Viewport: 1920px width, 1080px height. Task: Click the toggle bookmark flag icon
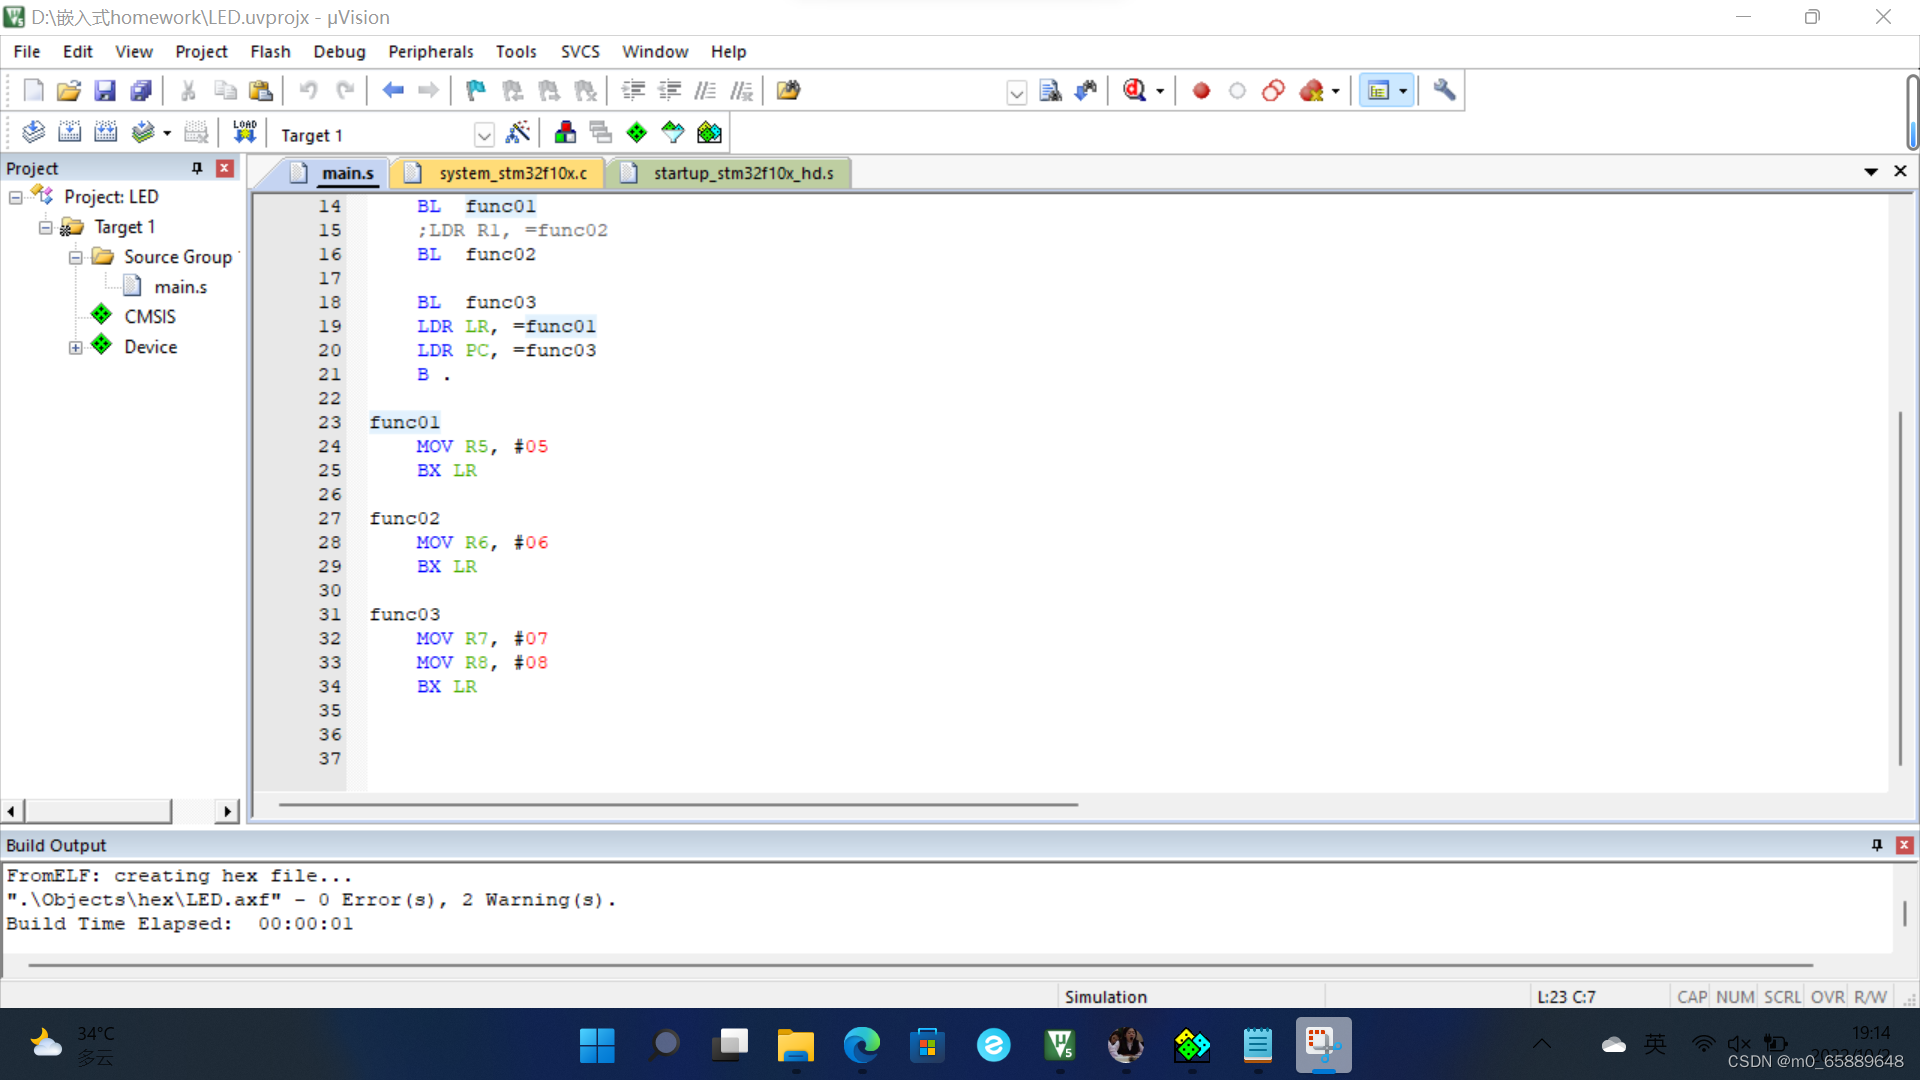[475, 91]
